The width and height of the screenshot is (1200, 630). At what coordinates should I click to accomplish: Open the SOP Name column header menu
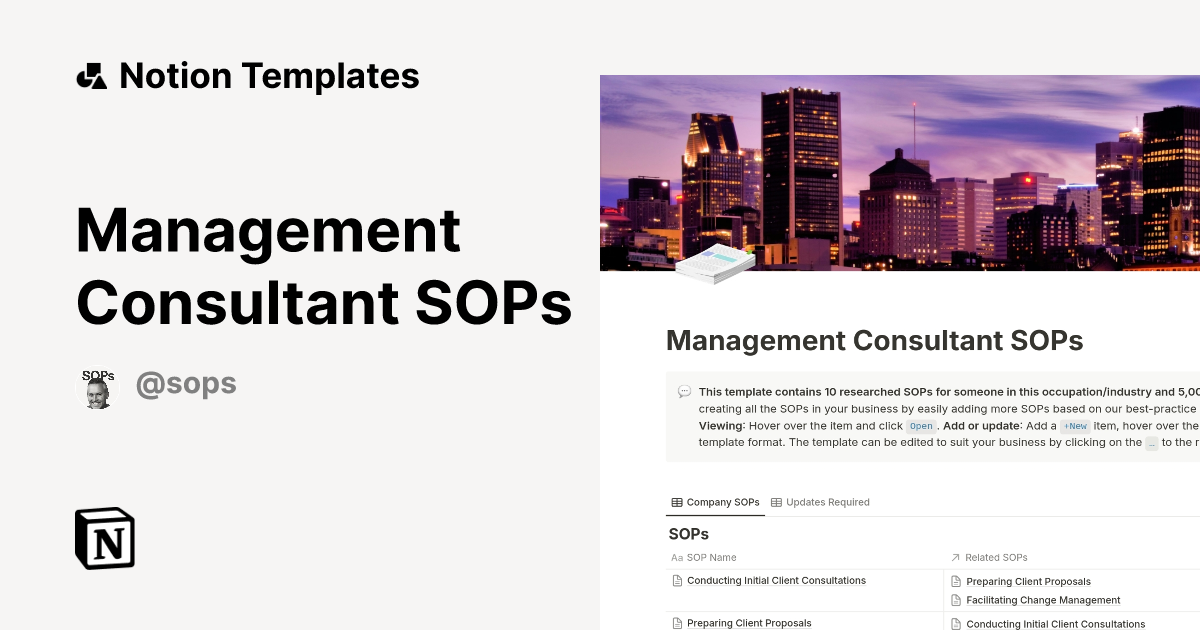712,557
